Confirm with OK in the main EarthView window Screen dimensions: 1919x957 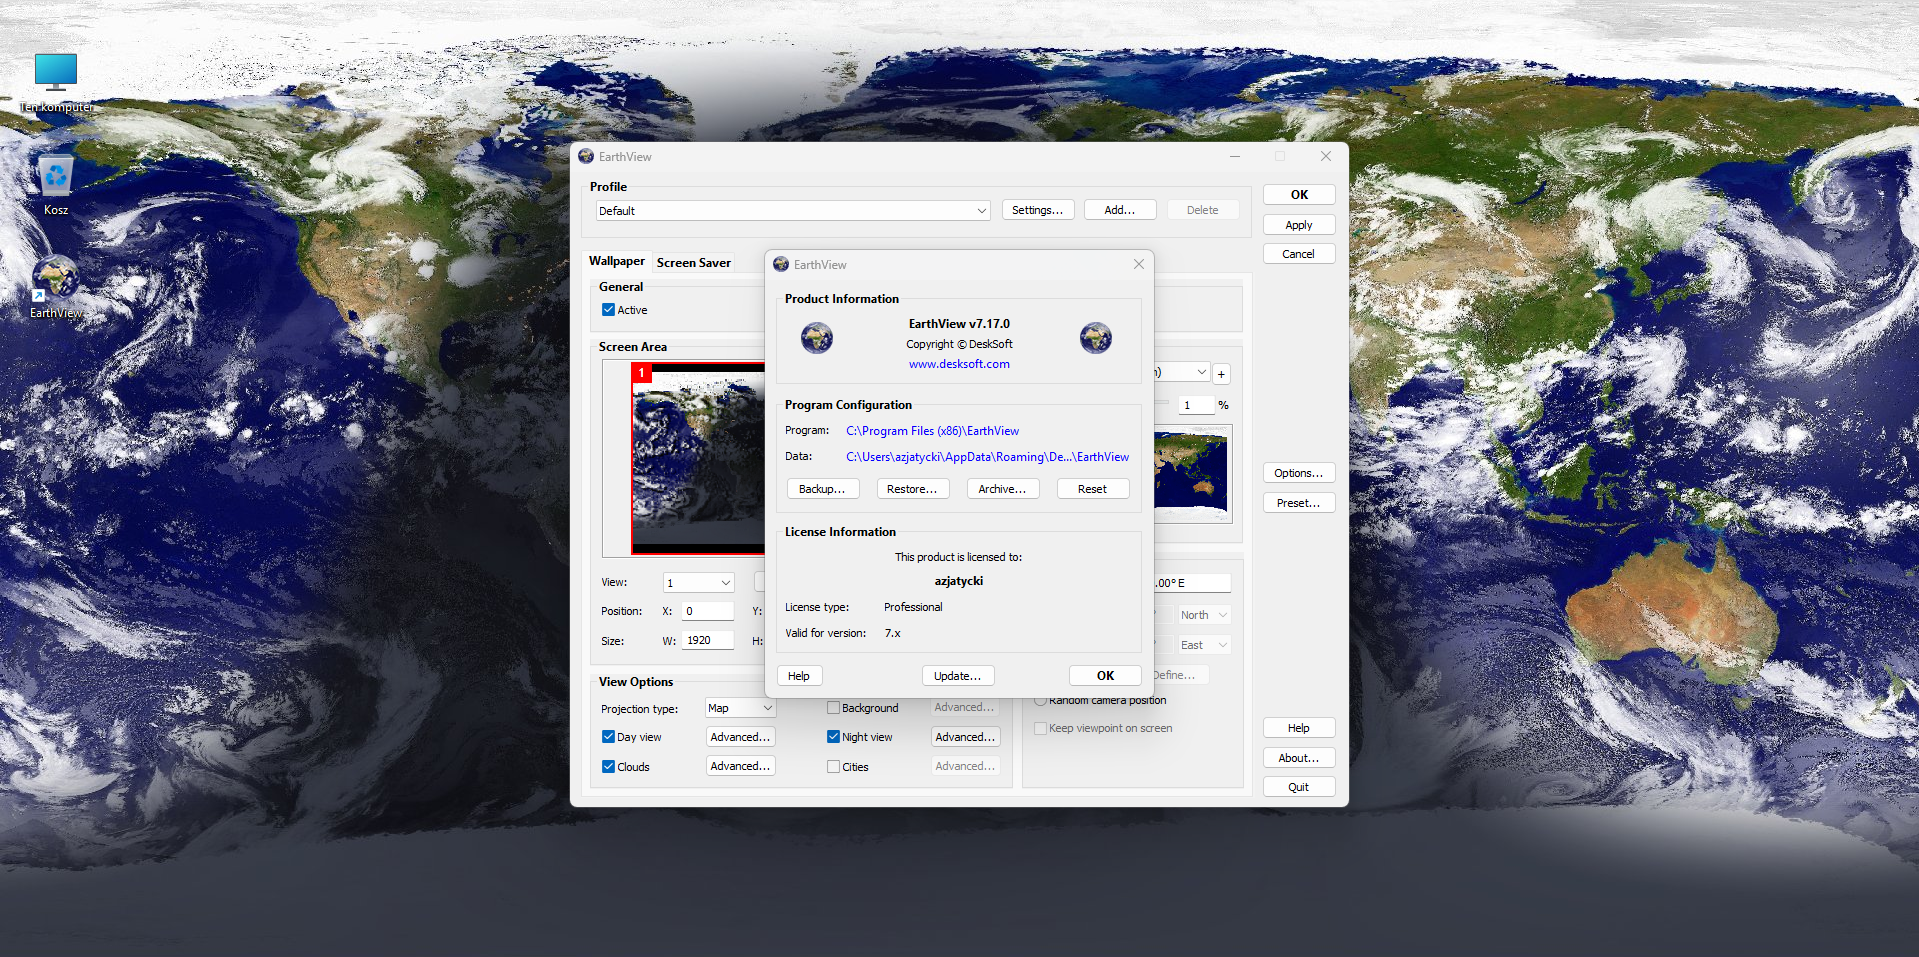(1299, 195)
